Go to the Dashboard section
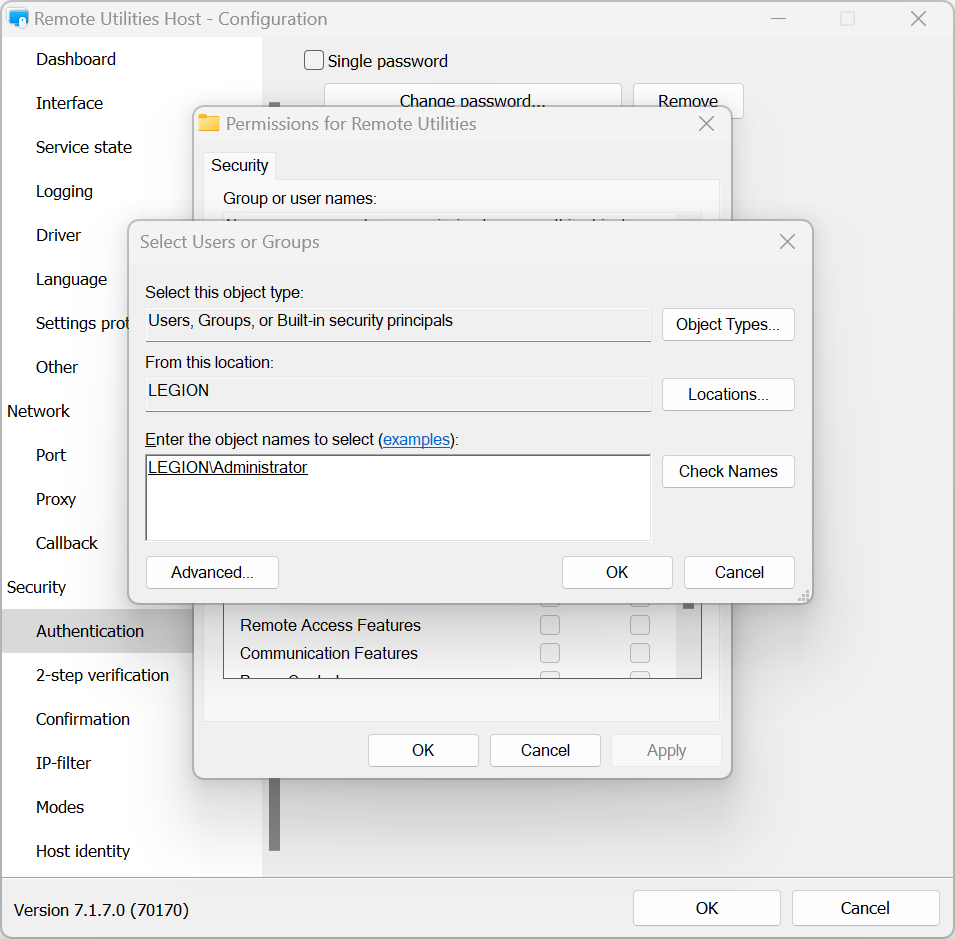Viewport: 955px width, 939px height. click(76, 59)
